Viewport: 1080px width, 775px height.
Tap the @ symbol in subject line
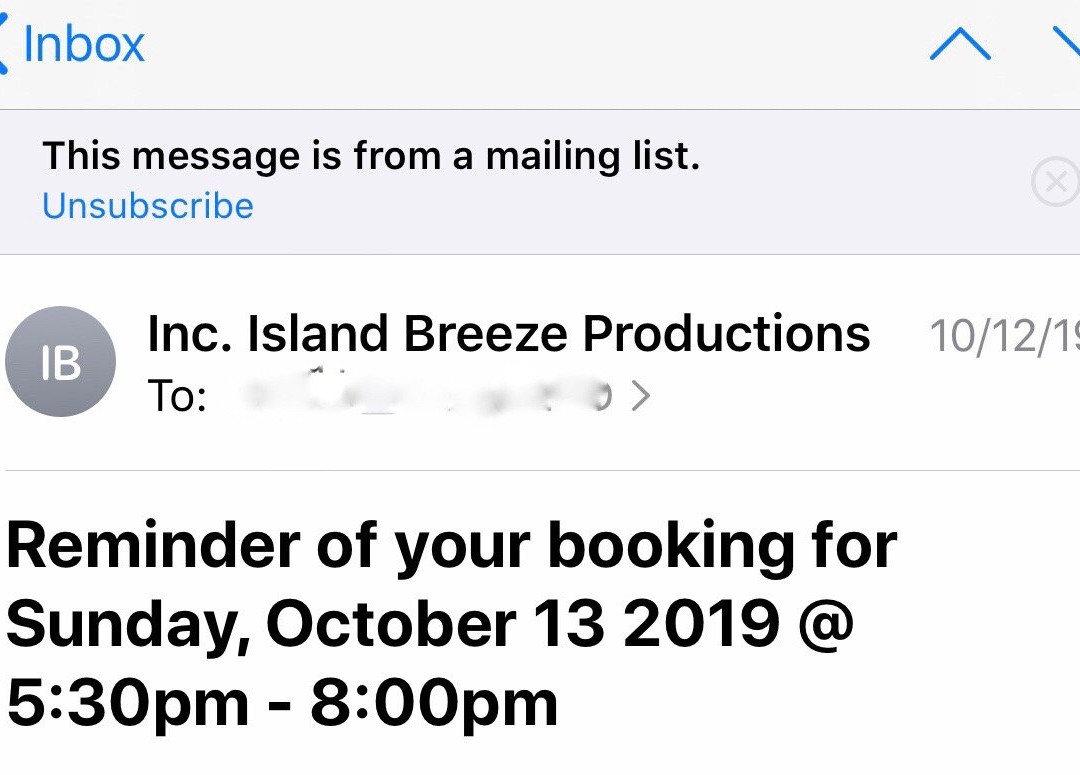point(826,625)
